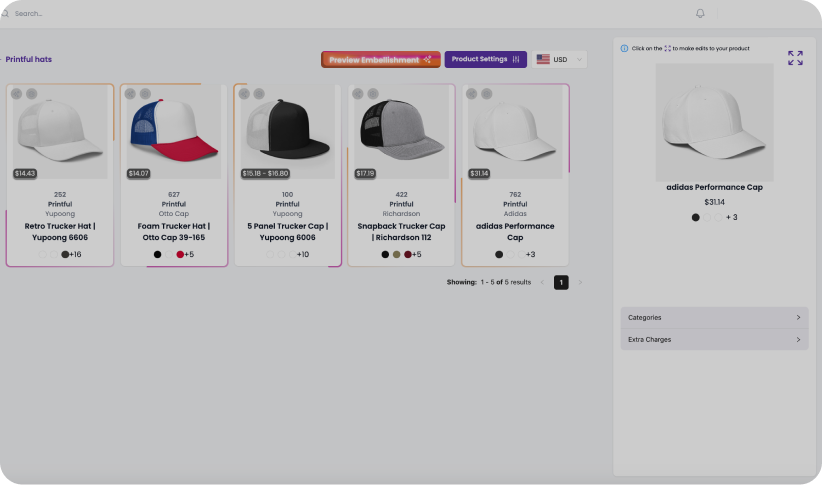Open the 5 Panel Trucker Cap thumbnail
The image size is (822, 485).
point(287,132)
